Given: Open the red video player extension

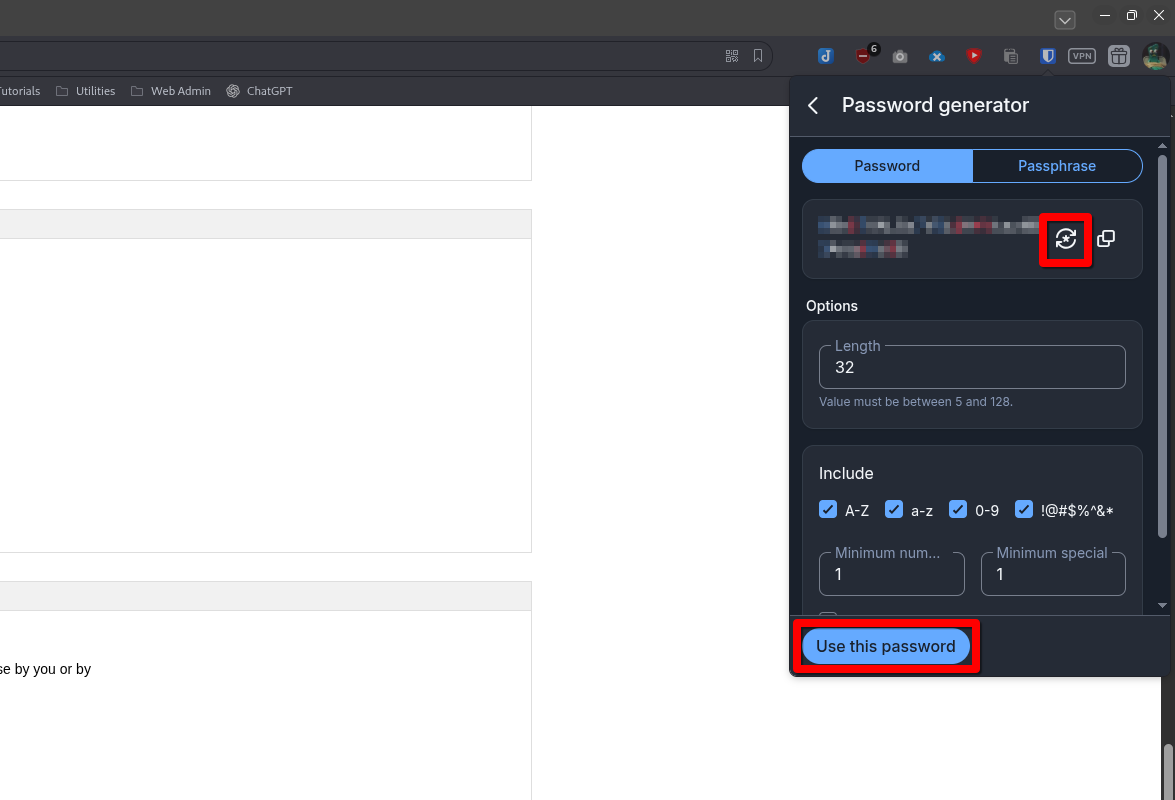Looking at the screenshot, I should pos(973,56).
